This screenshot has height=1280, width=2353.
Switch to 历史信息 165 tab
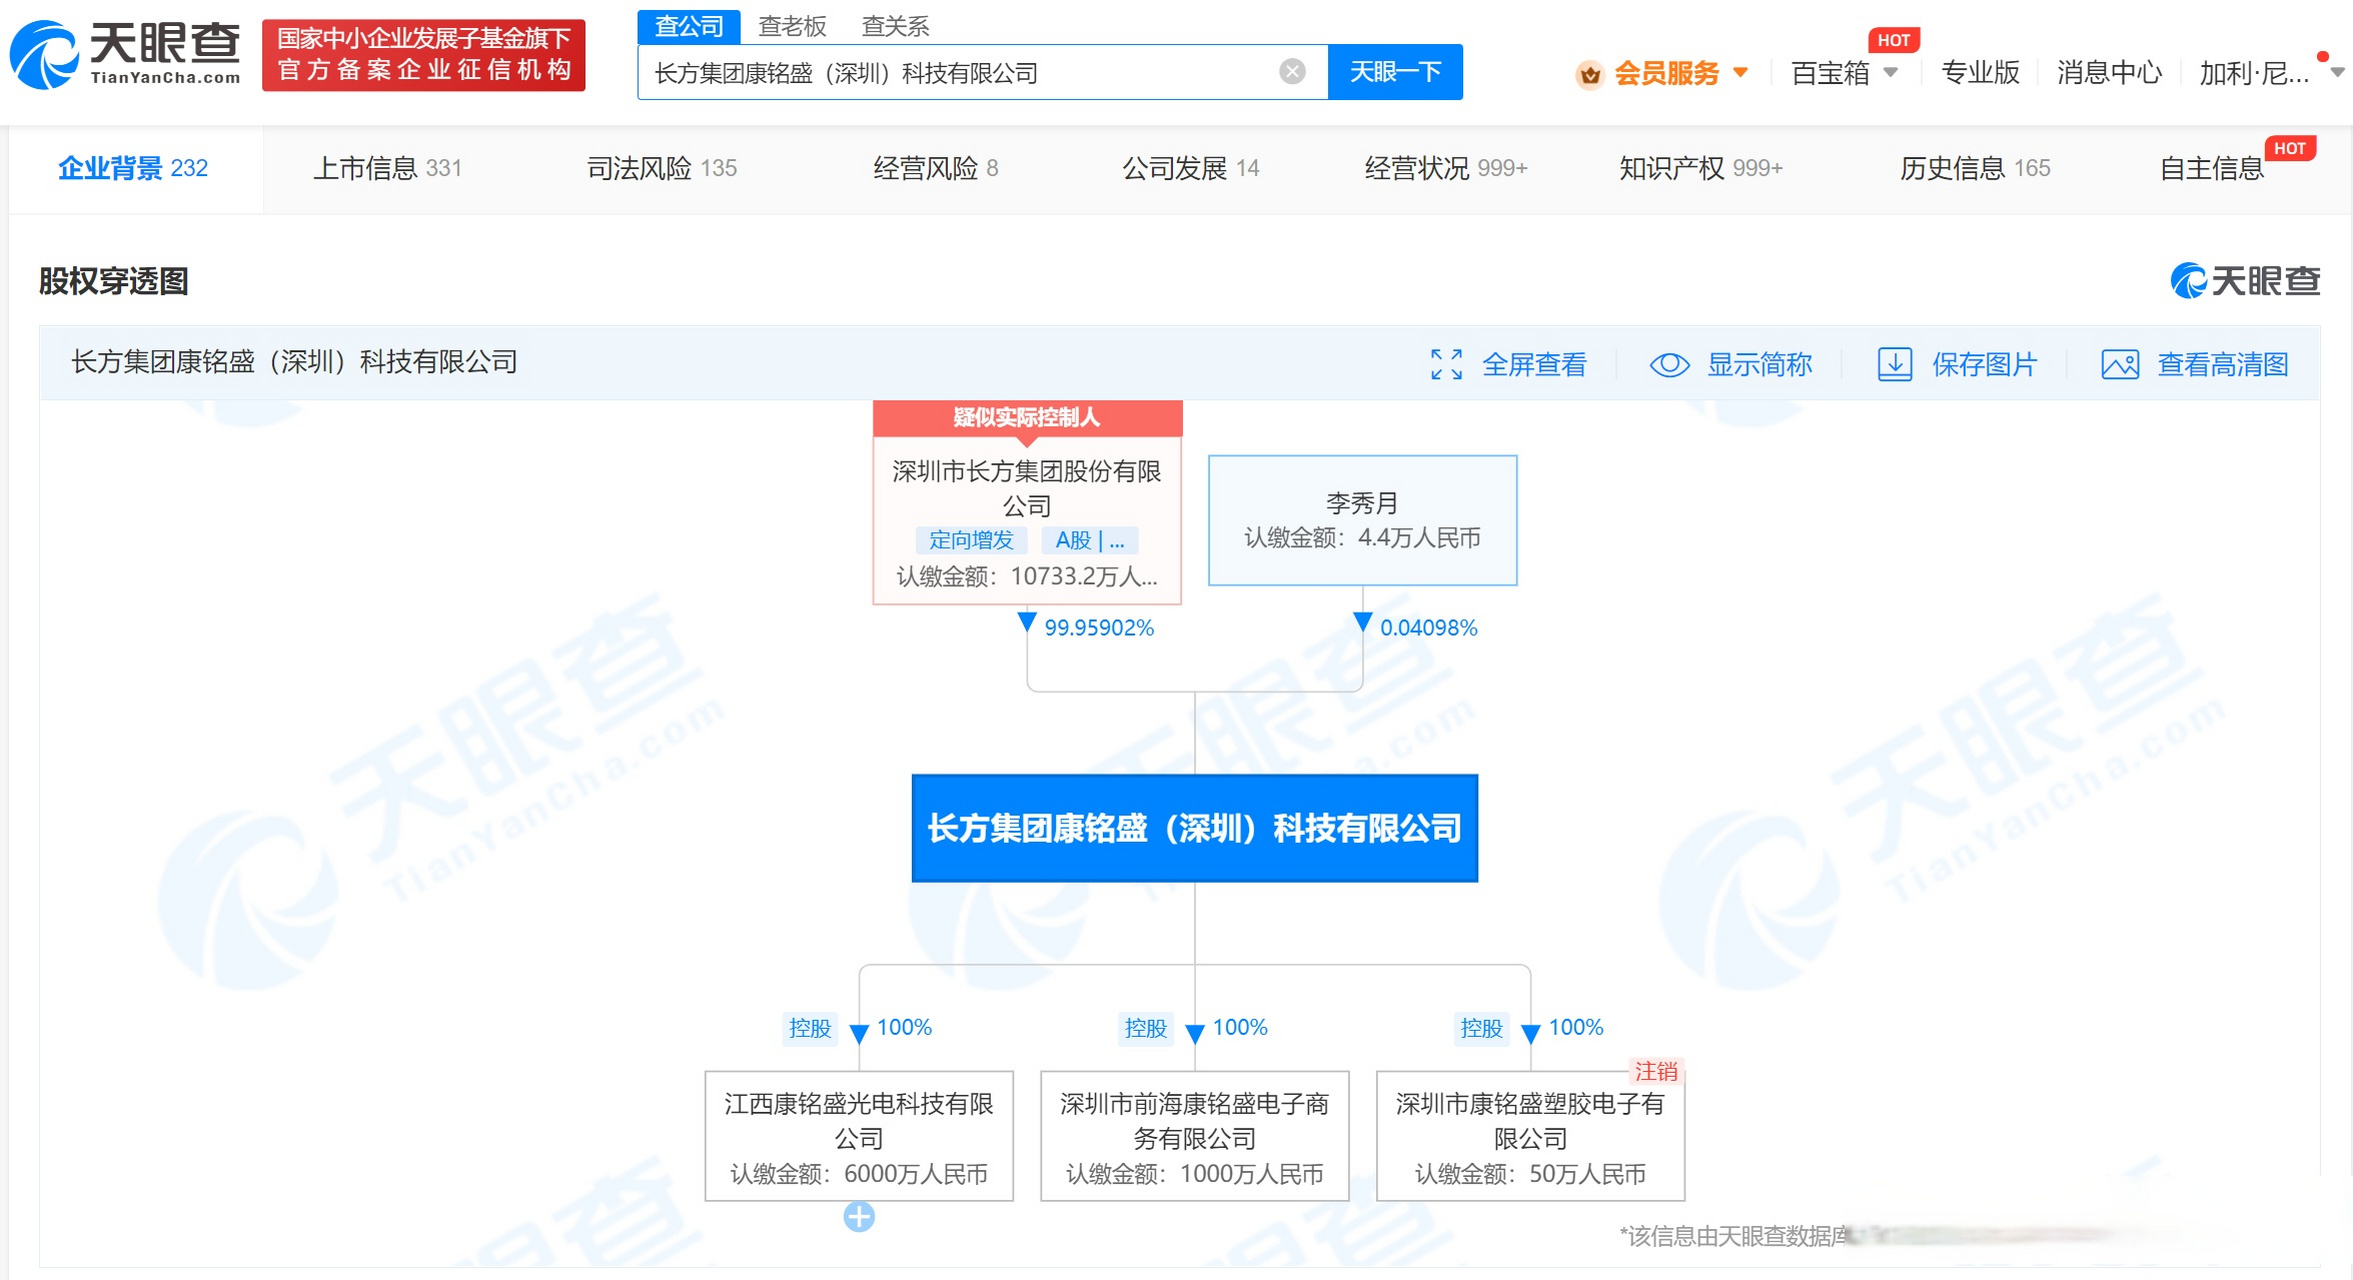1975,168
